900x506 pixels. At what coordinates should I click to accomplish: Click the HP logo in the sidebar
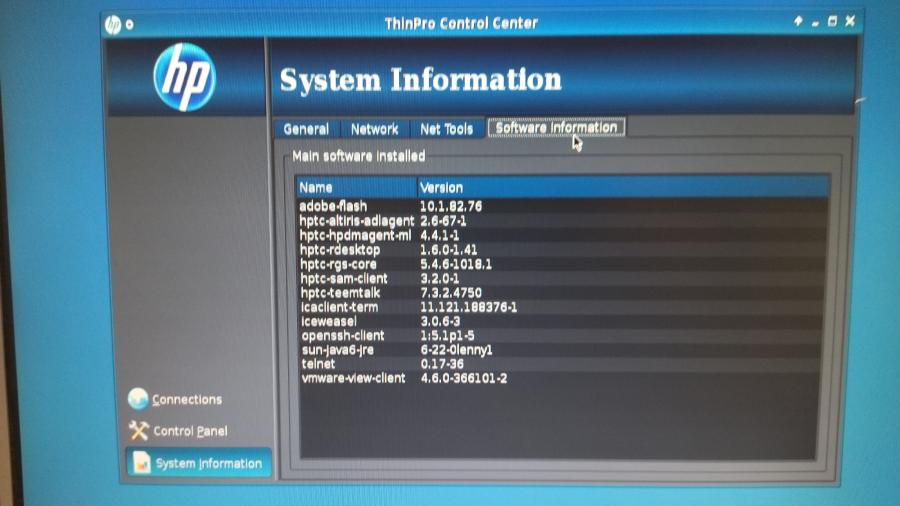tap(184, 77)
